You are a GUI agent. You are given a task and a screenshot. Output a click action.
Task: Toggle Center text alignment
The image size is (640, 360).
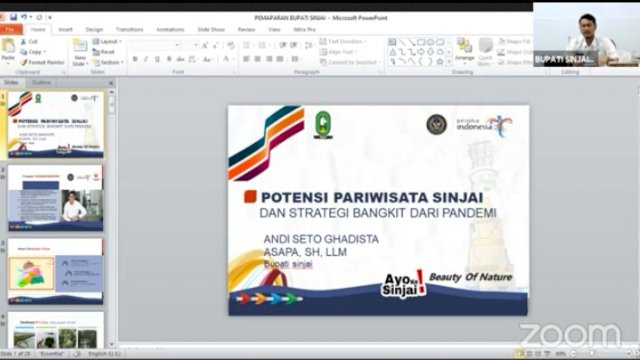[x=258, y=59]
